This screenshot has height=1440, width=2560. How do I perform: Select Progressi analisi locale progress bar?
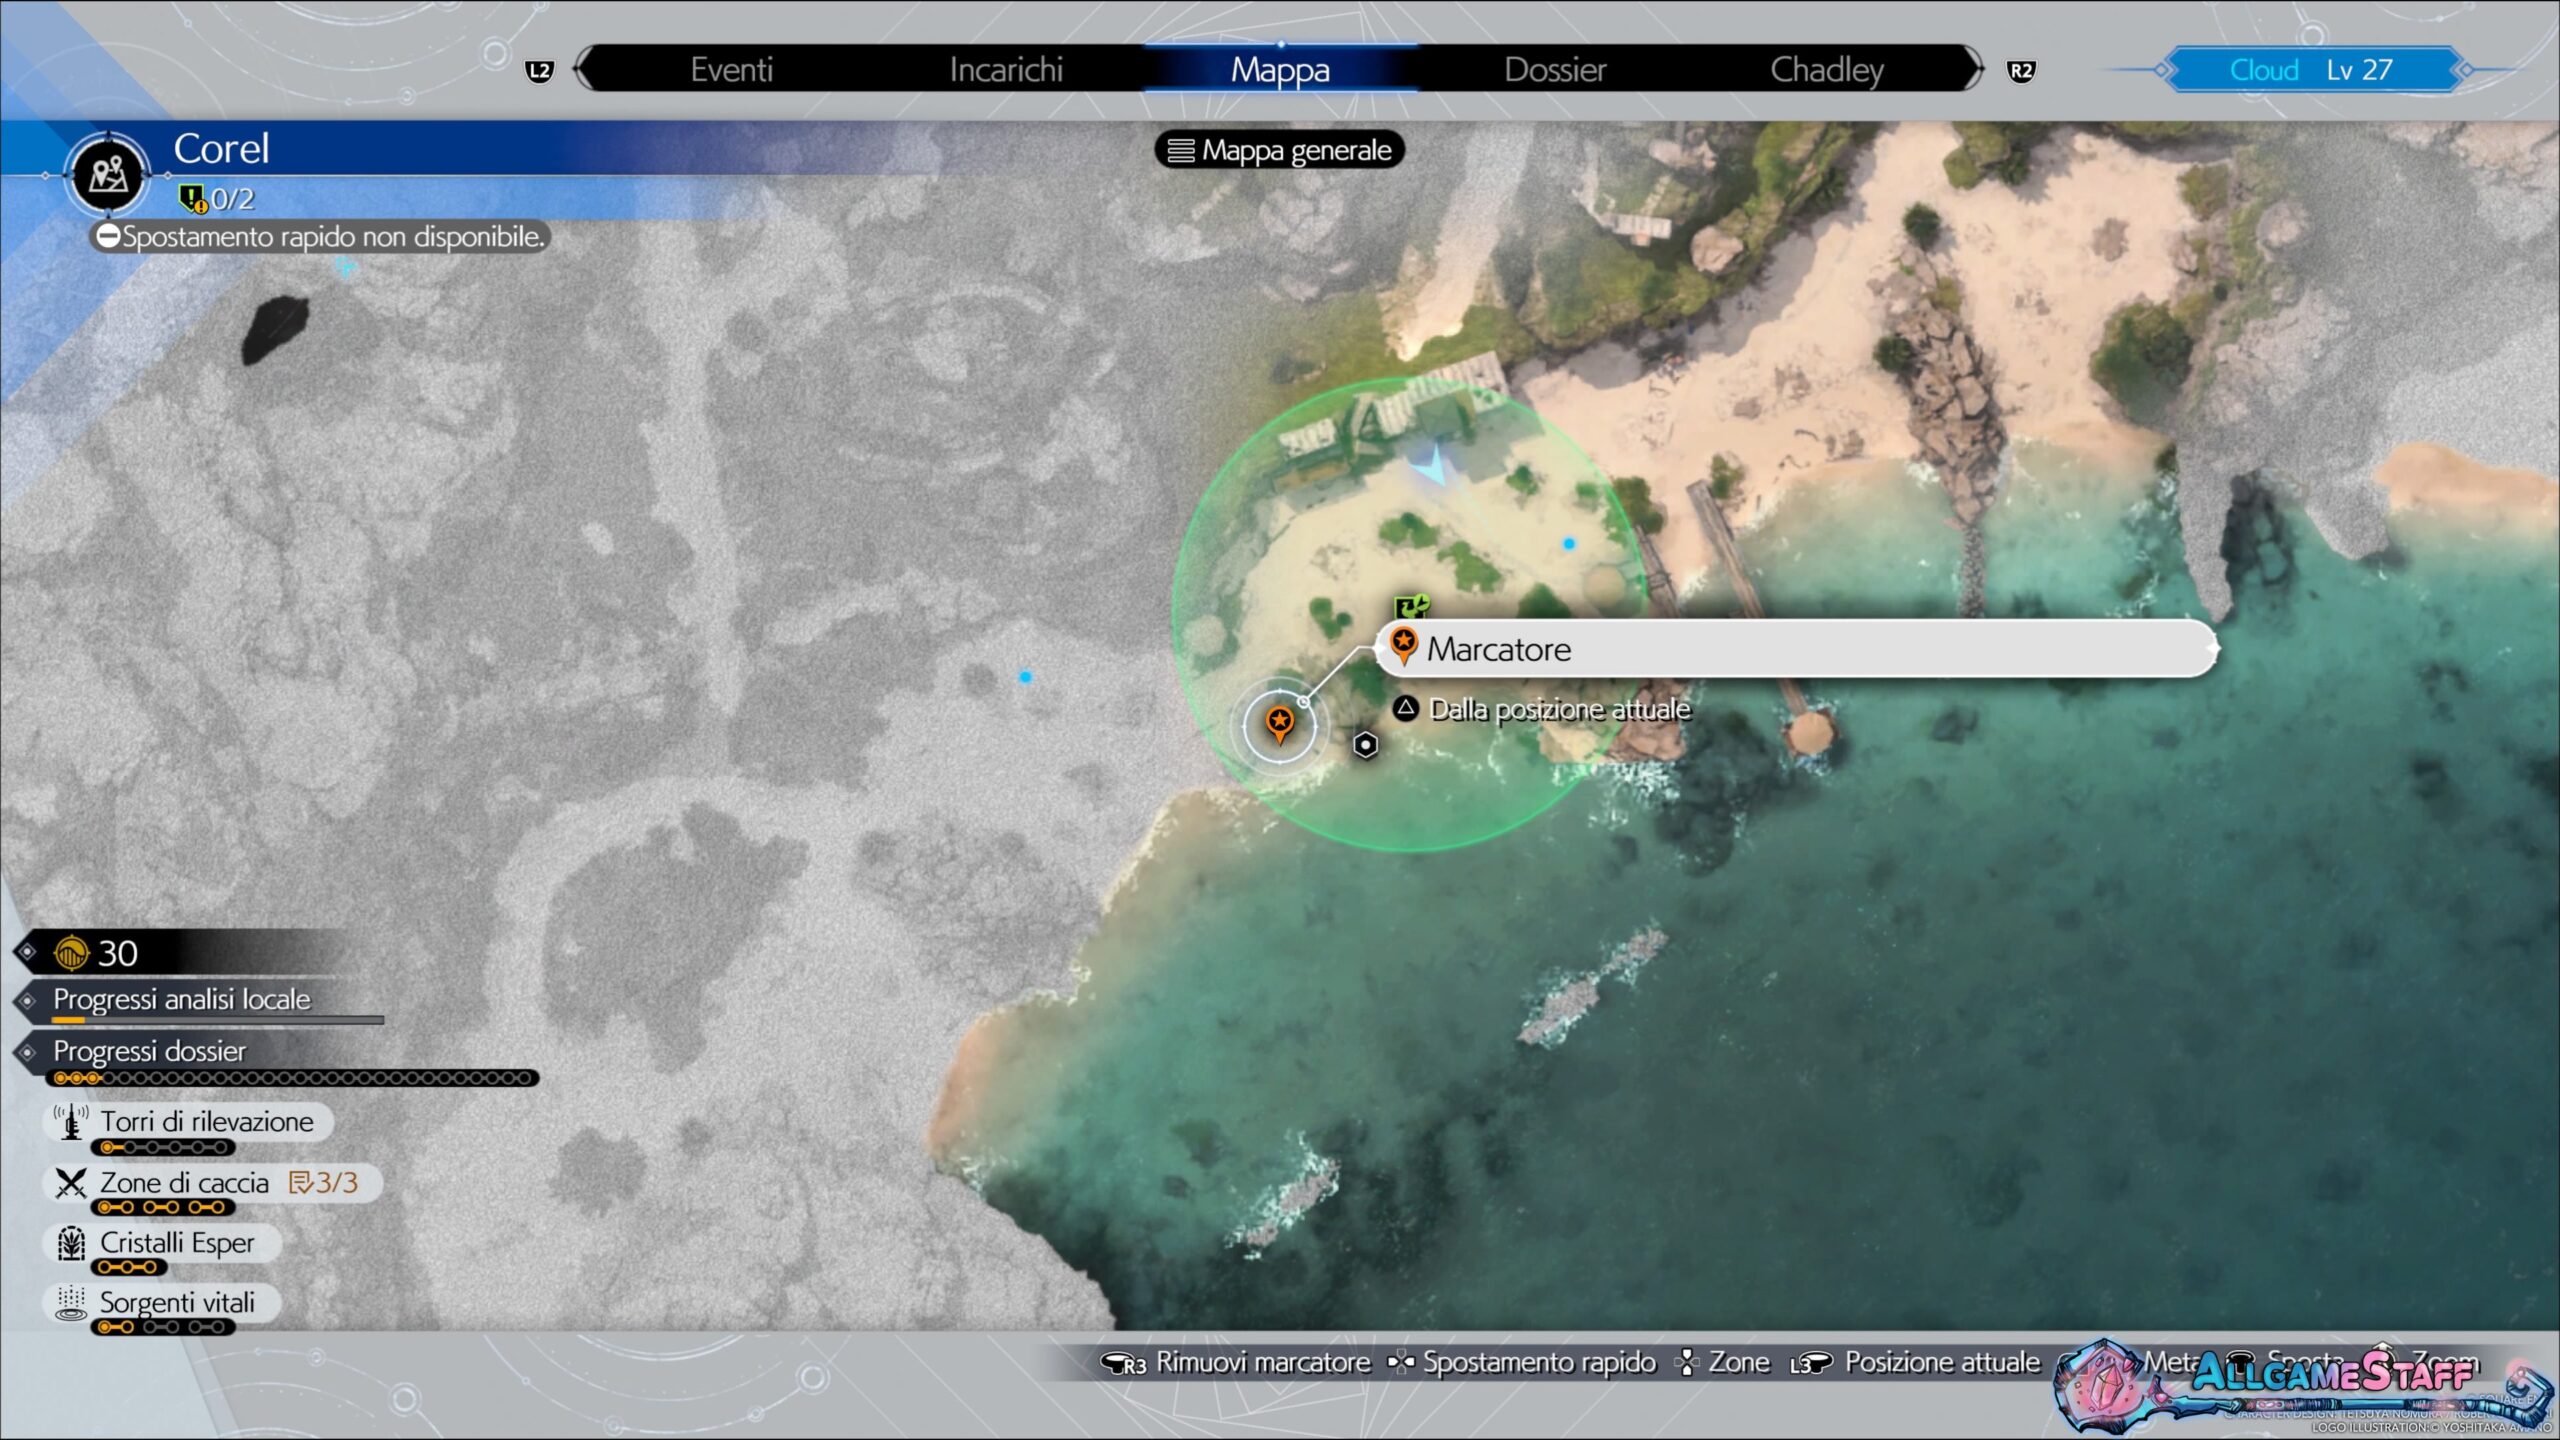click(x=218, y=1020)
